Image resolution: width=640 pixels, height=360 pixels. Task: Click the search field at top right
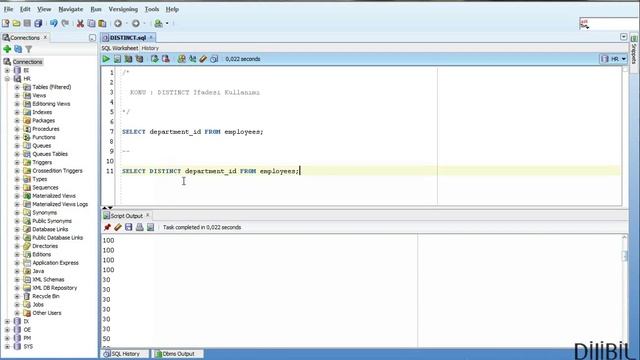click(609, 23)
